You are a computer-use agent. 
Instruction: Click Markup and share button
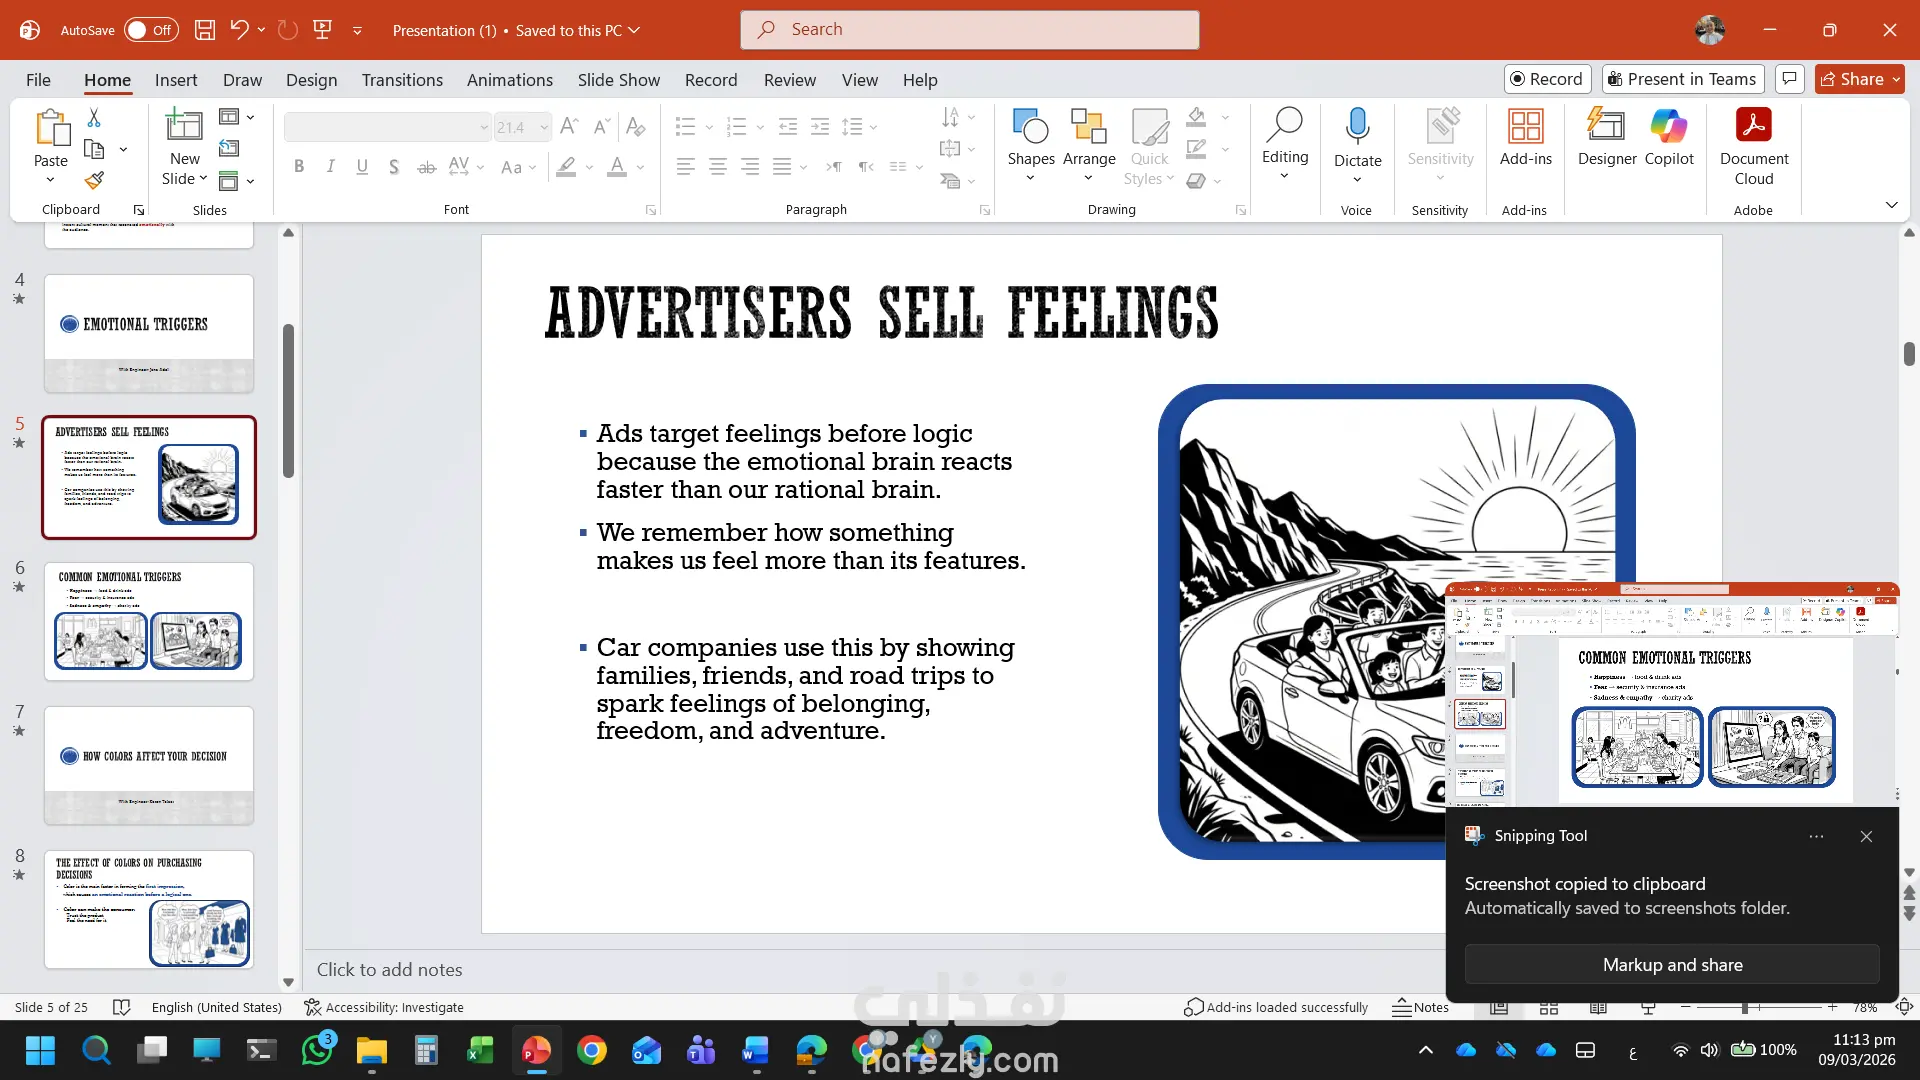point(1672,965)
